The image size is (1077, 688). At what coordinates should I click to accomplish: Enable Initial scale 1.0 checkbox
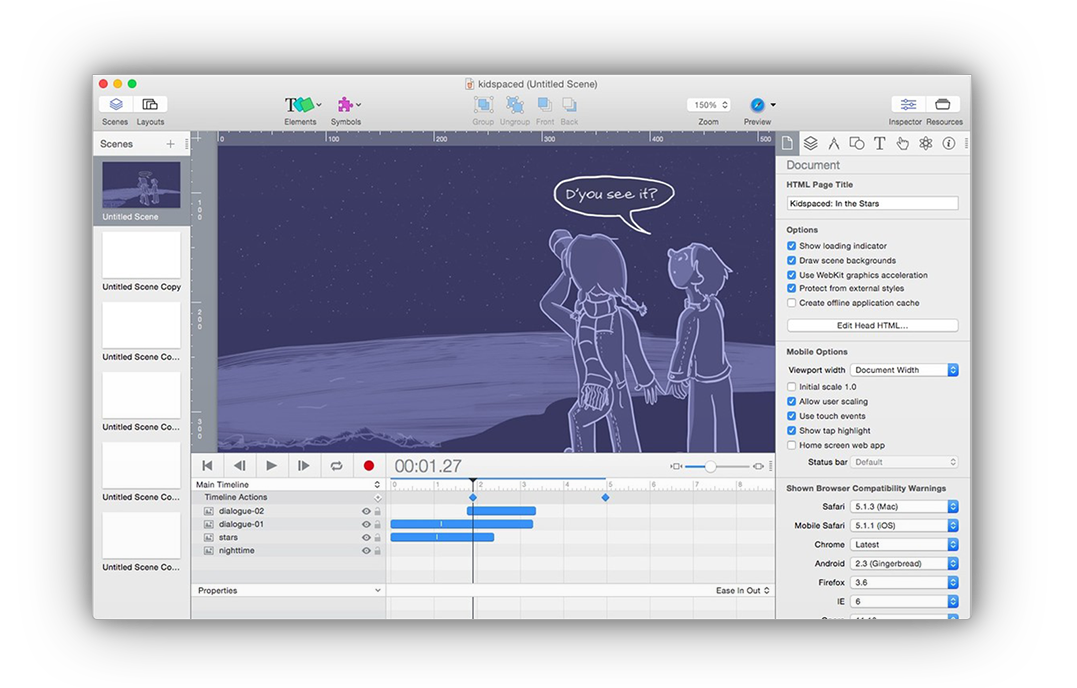pos(791,387)
